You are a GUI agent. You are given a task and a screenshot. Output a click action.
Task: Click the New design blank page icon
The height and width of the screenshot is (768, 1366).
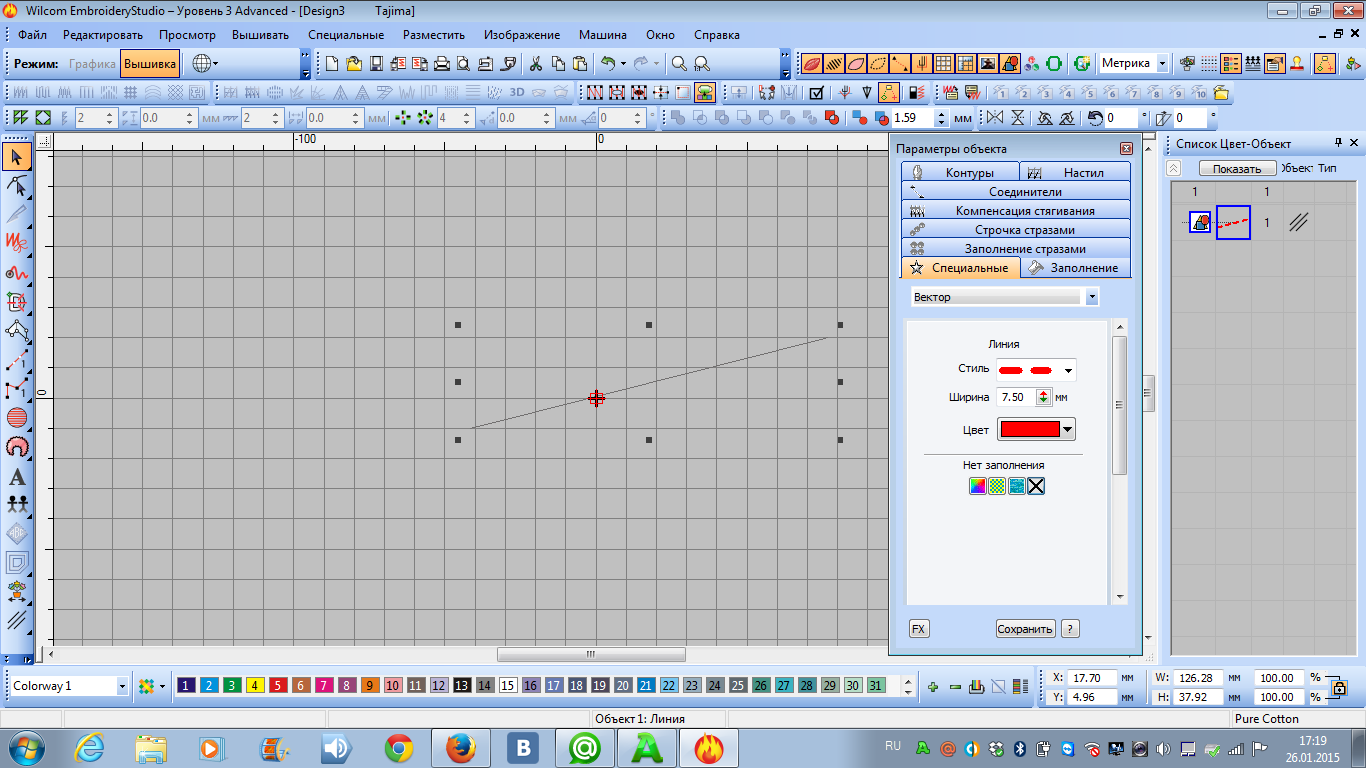333,64
